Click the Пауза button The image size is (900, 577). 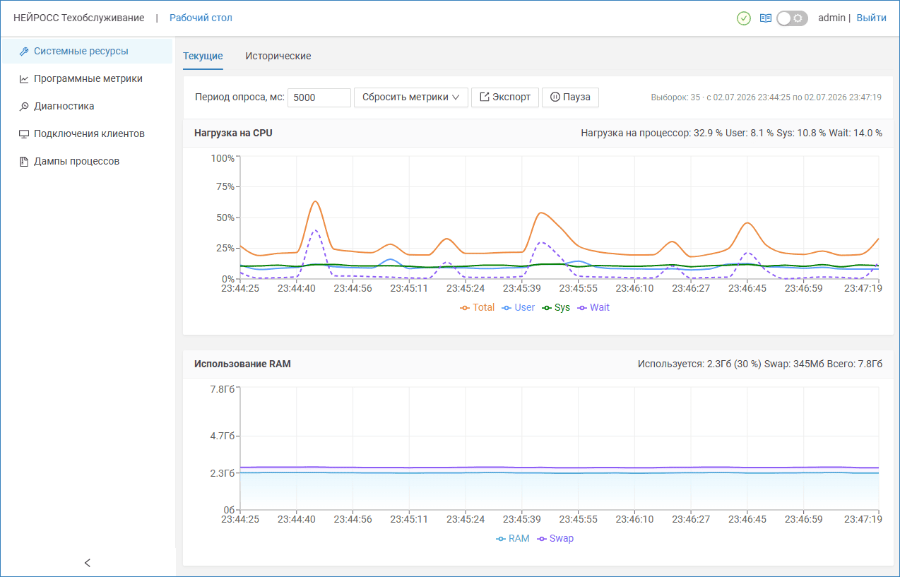coord(571,98)
